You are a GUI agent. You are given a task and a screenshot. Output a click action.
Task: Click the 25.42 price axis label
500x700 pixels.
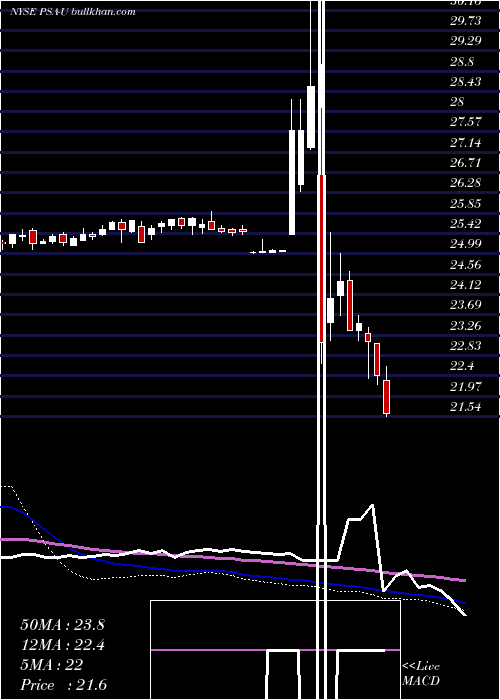[466, 224]
